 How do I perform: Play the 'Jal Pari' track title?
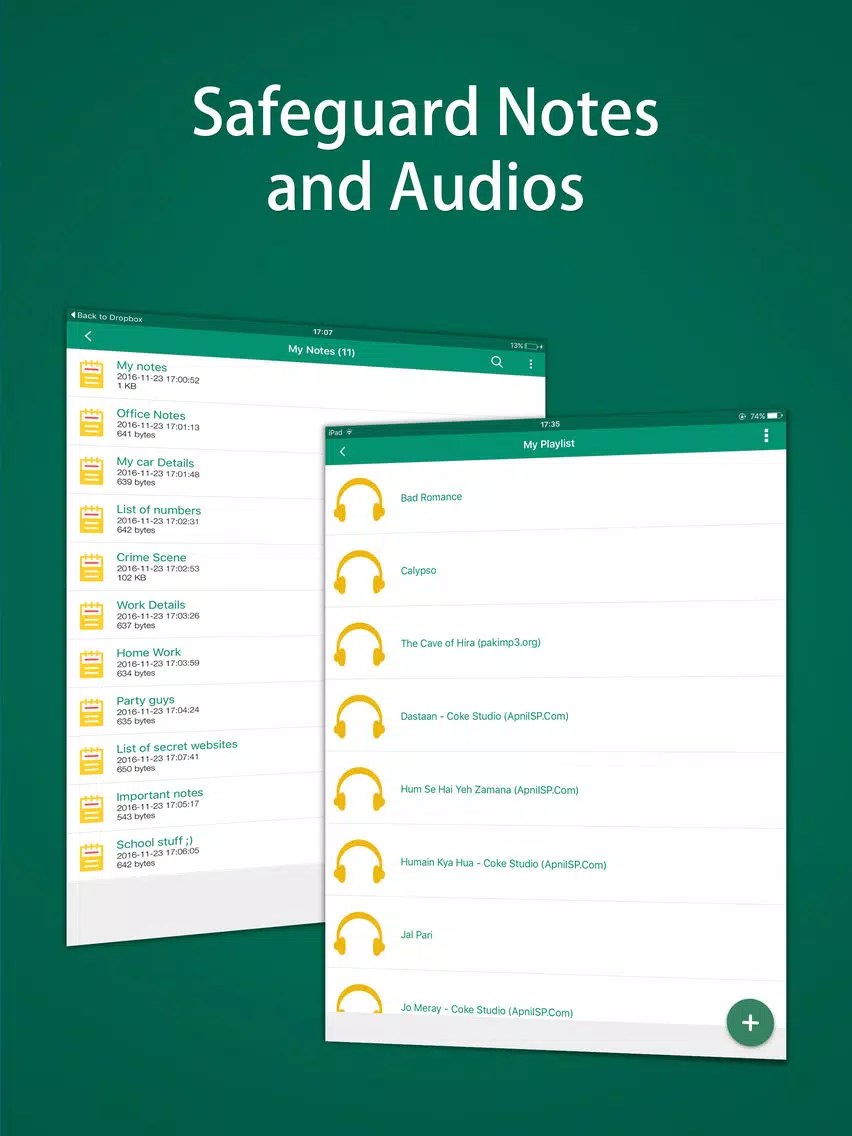(417, 935)
